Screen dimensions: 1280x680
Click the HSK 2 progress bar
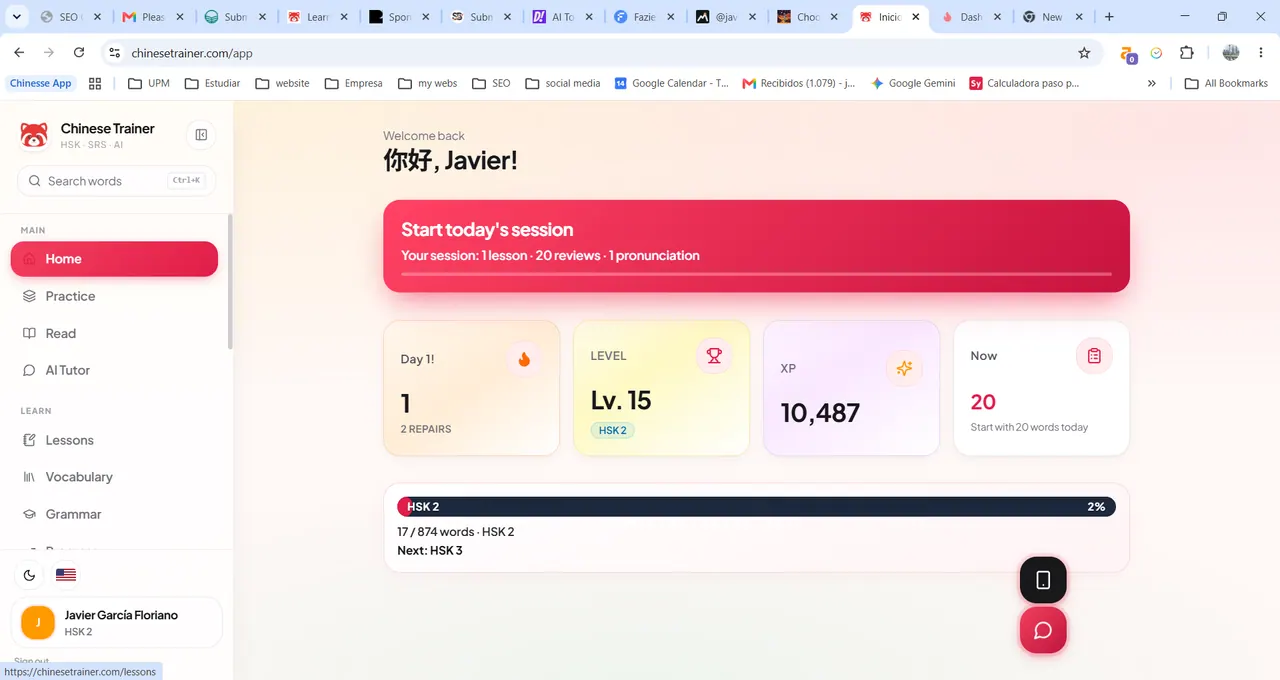point(756,507)
